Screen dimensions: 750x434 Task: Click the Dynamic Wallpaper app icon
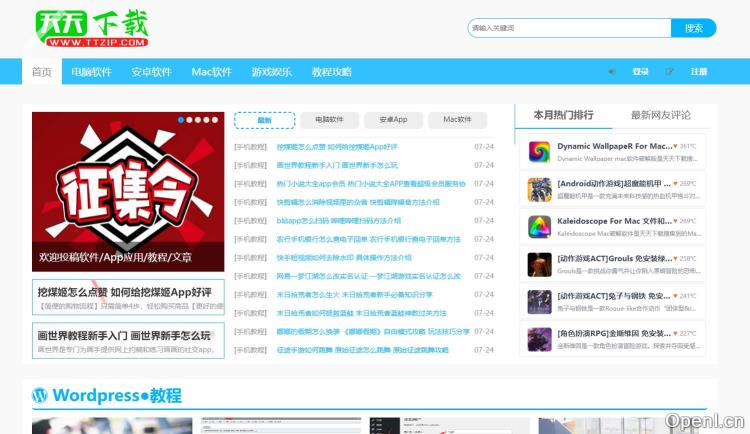(540, 152)
